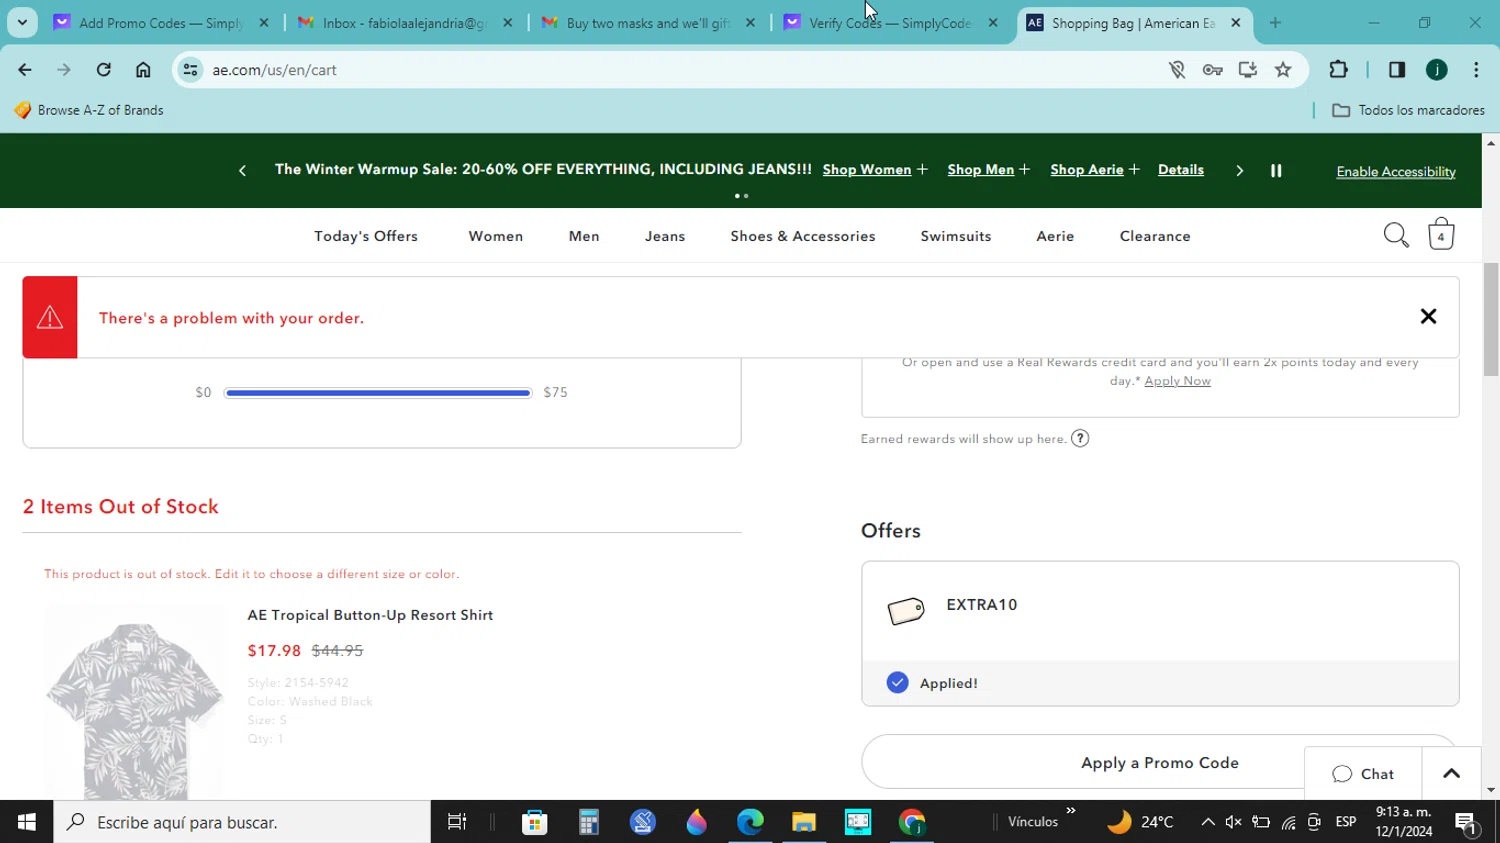
Task: Click Enable Accessibility link
Action: click(1396, 172)
